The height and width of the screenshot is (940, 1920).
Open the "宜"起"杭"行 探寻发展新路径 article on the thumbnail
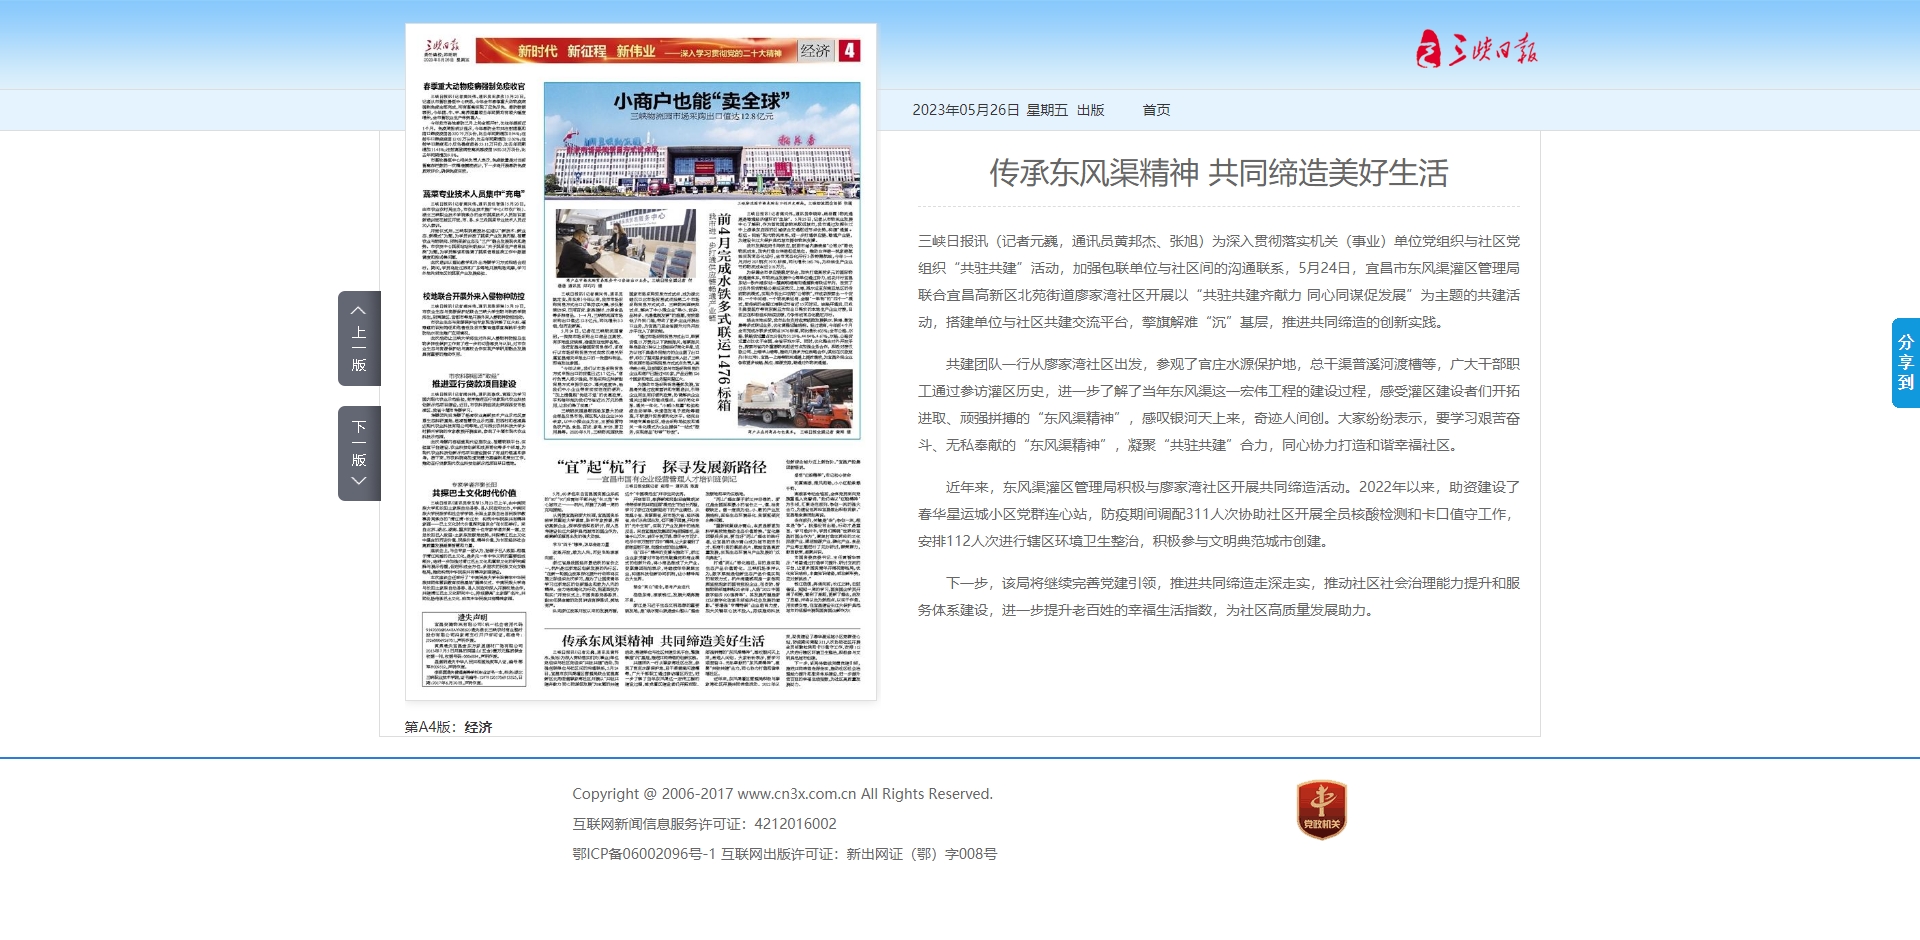coord(662,467)
